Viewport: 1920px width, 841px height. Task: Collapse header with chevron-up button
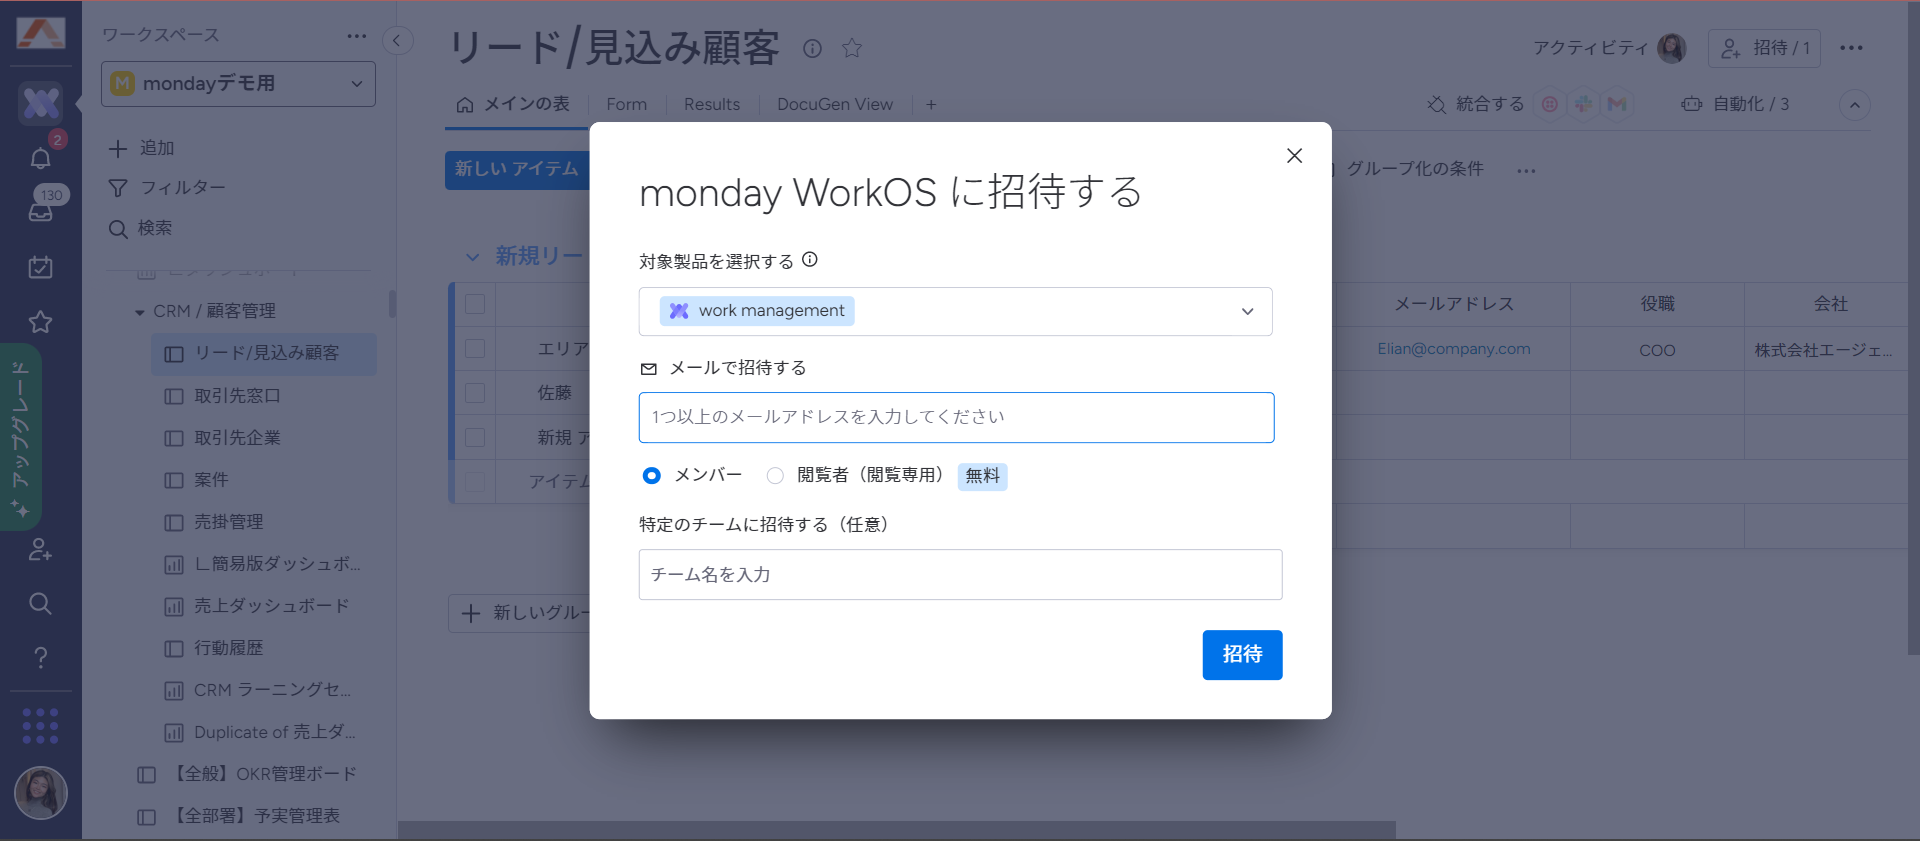(1855, 105)
